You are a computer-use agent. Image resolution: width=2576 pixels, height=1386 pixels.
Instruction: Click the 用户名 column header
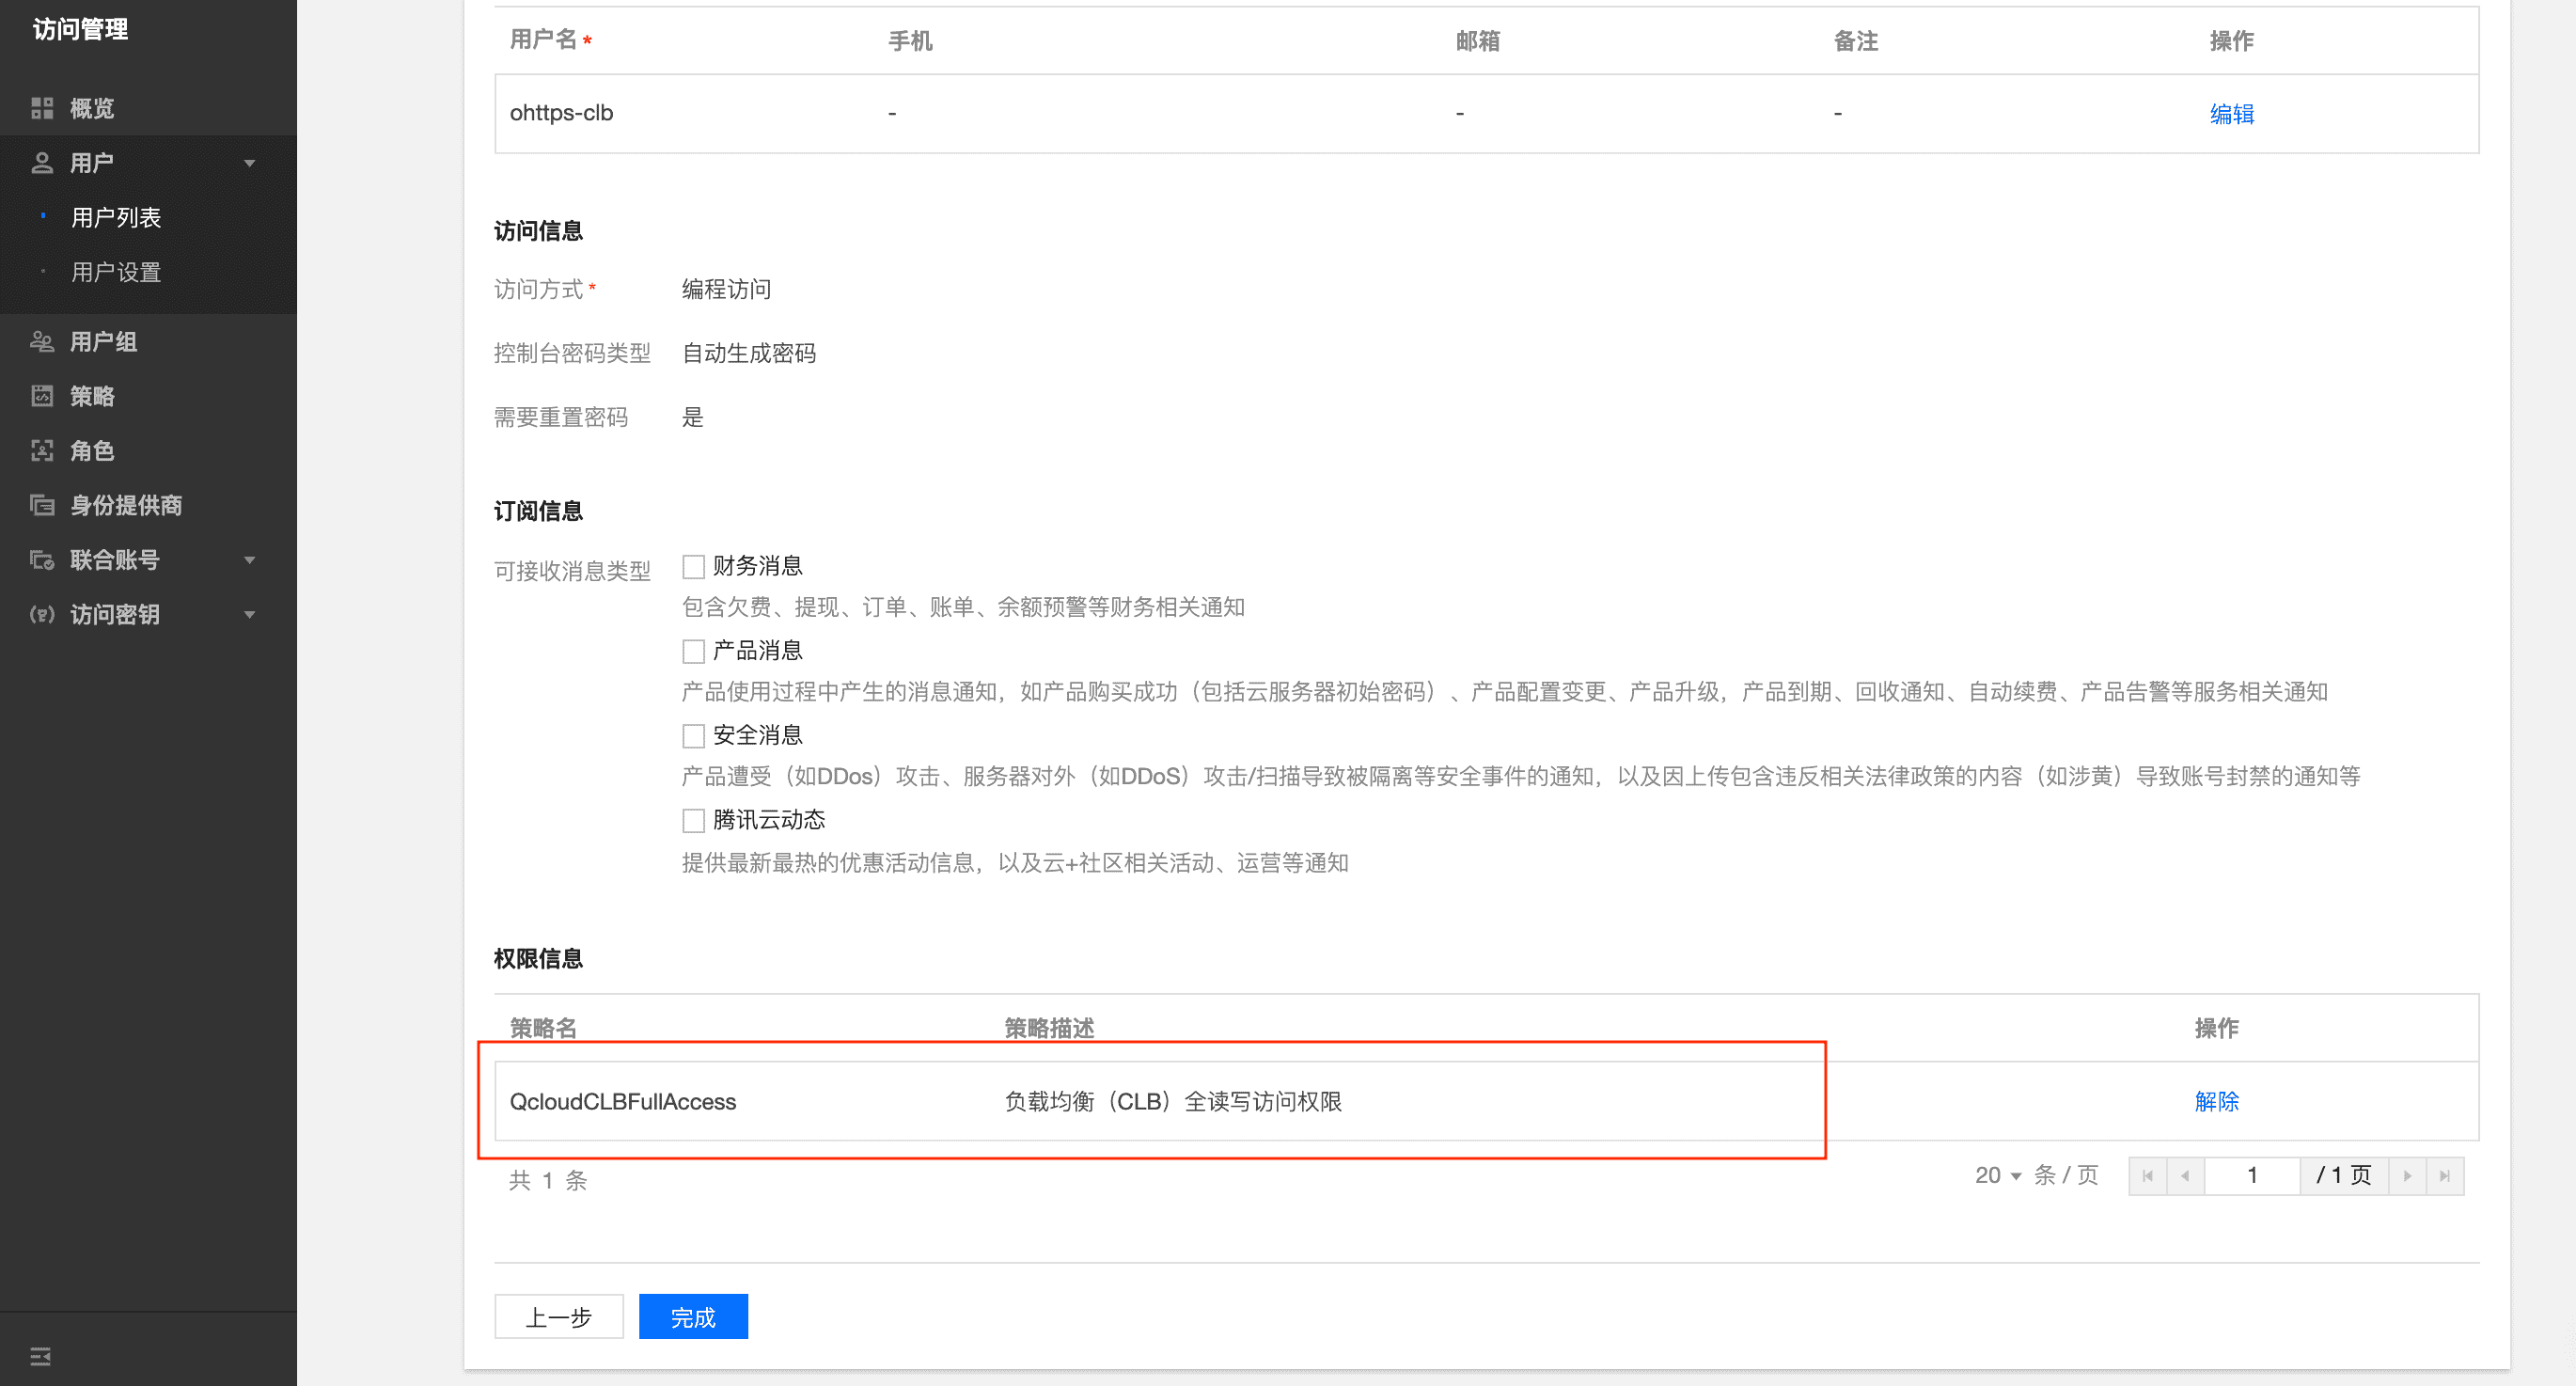pos(544,40)
